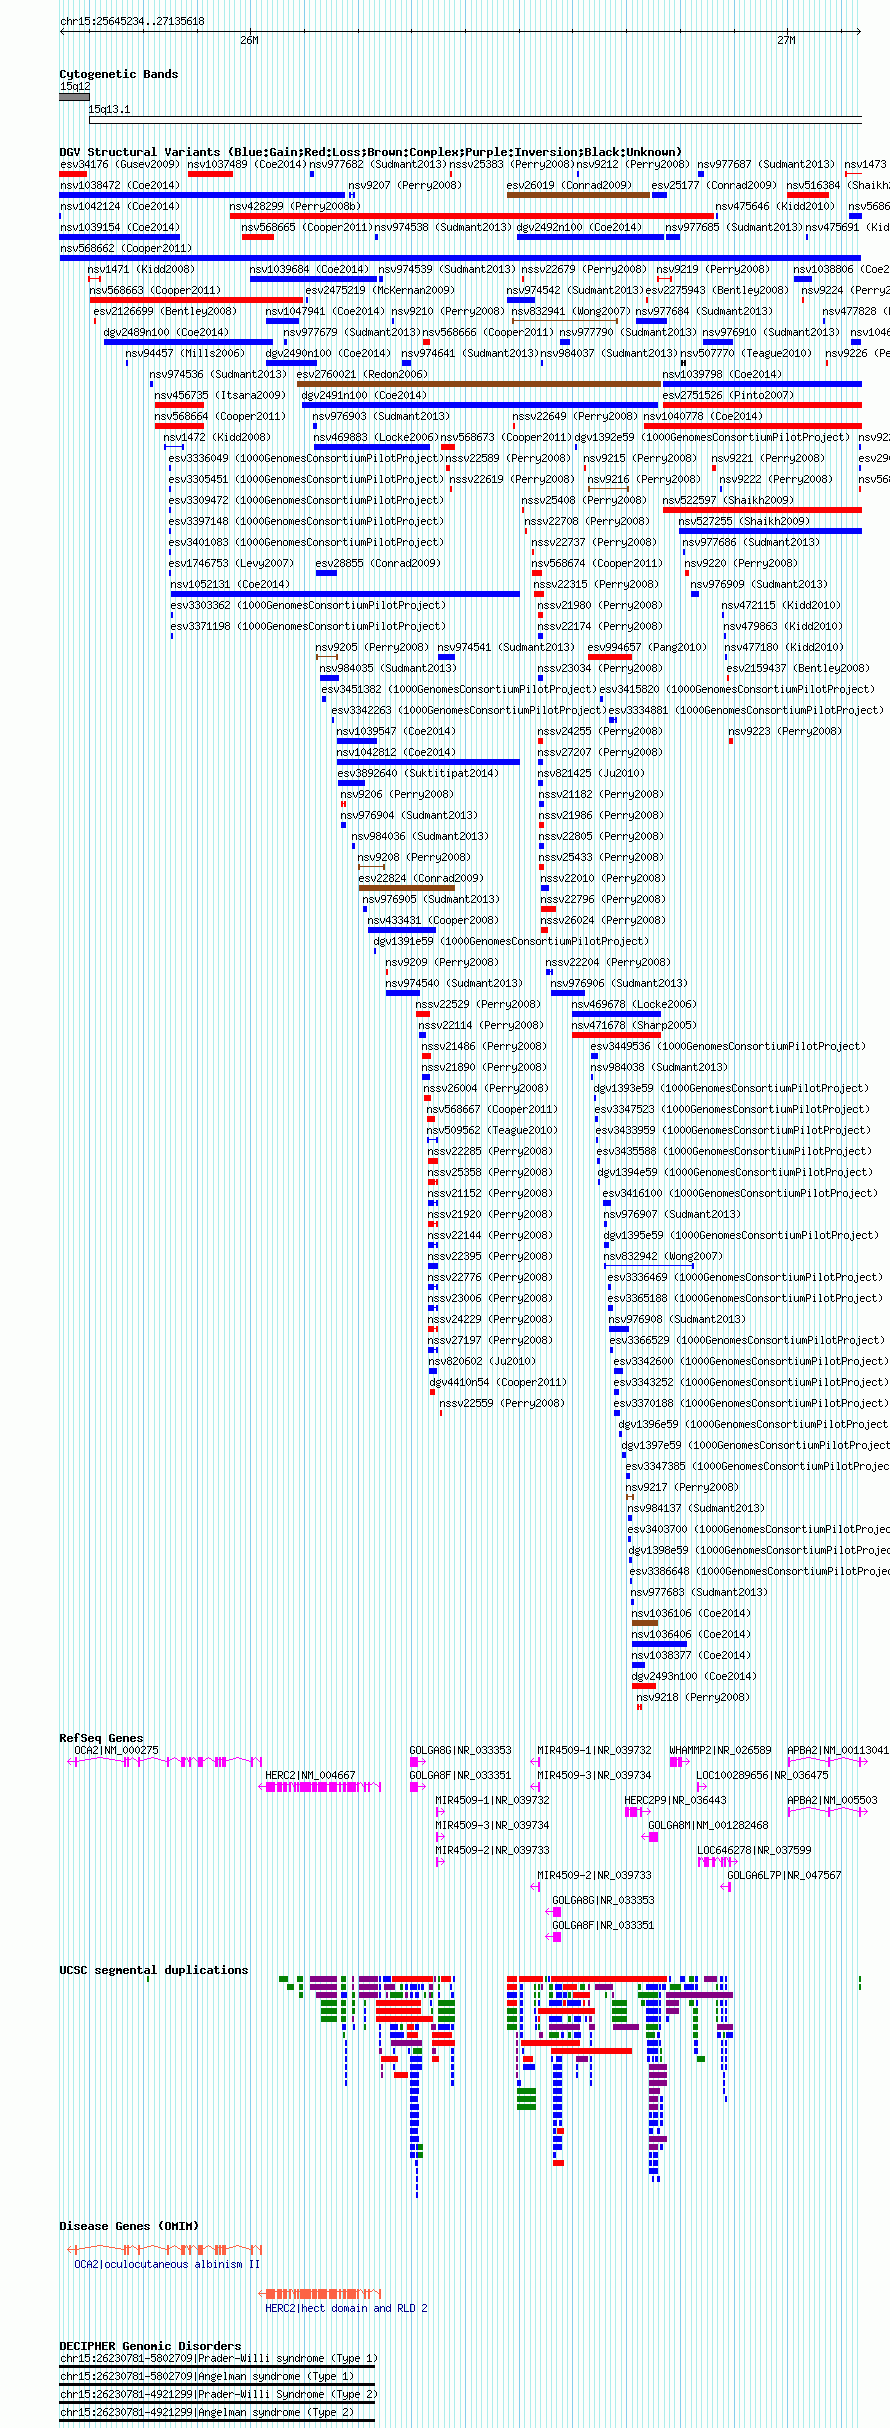890x2428 pixels.
Task: Open variant esv2751526 (Pinto2007)
Action: coord(728,395)
